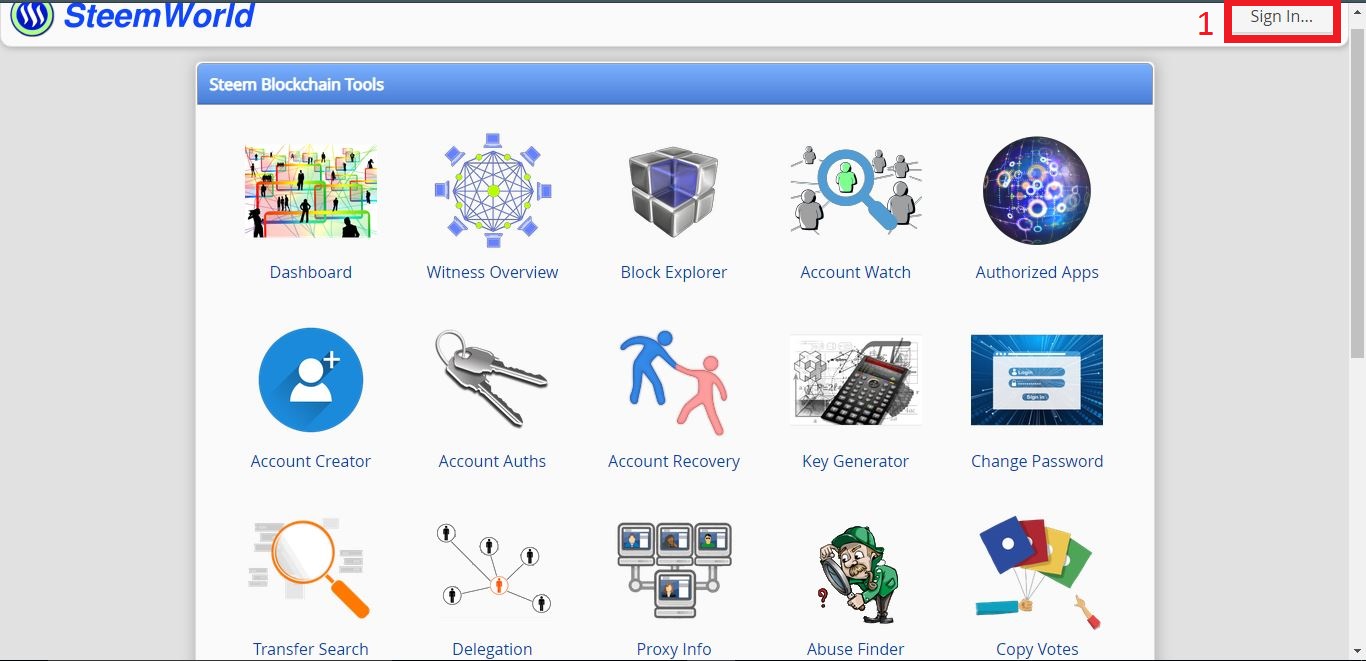Open the Delegation people-network icon
This screenshot has height=661, width=1366.
[492, 568]
